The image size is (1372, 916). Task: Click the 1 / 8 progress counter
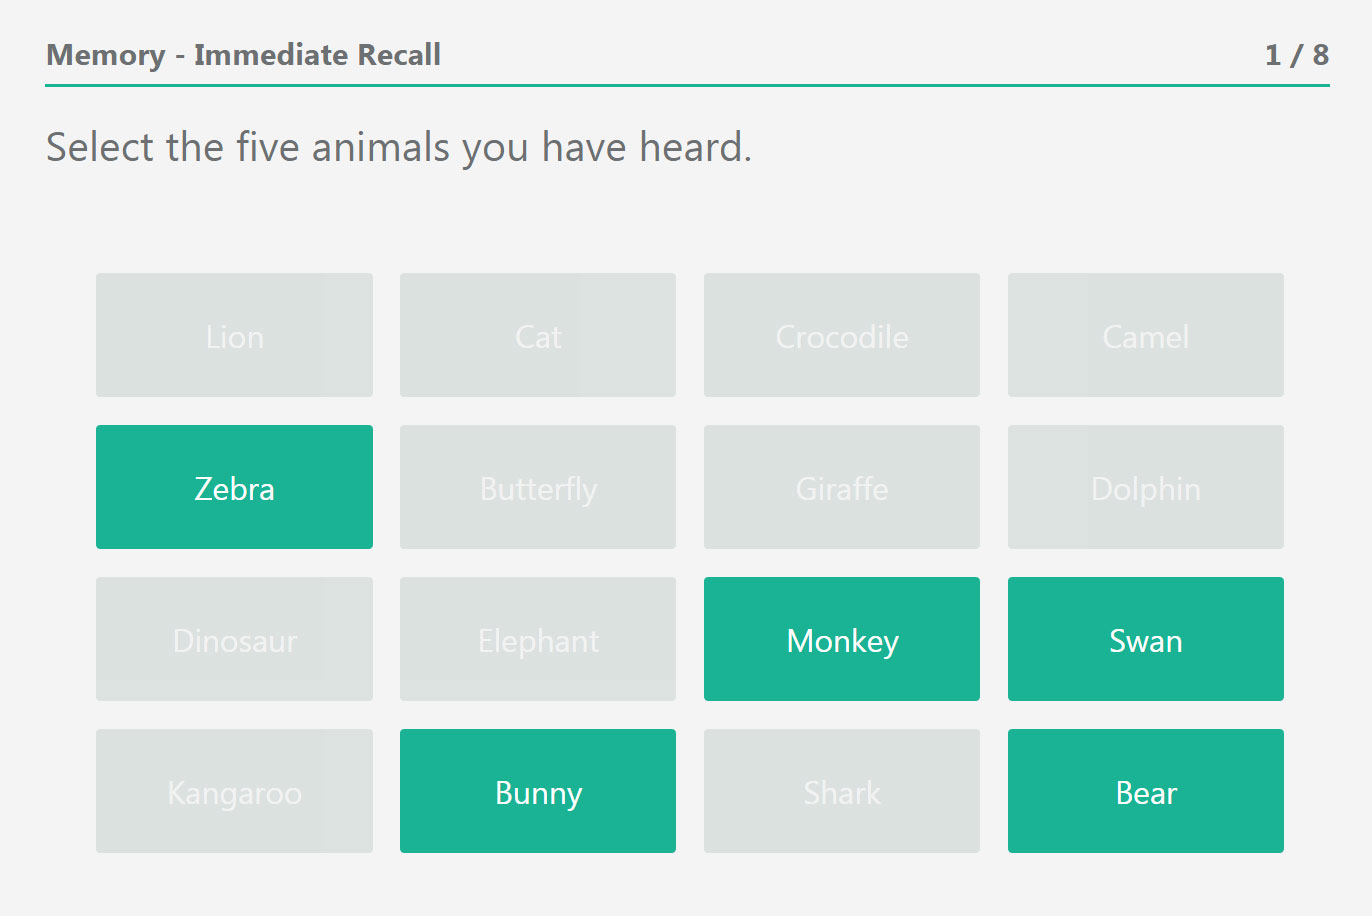(x=1296, y=55)
